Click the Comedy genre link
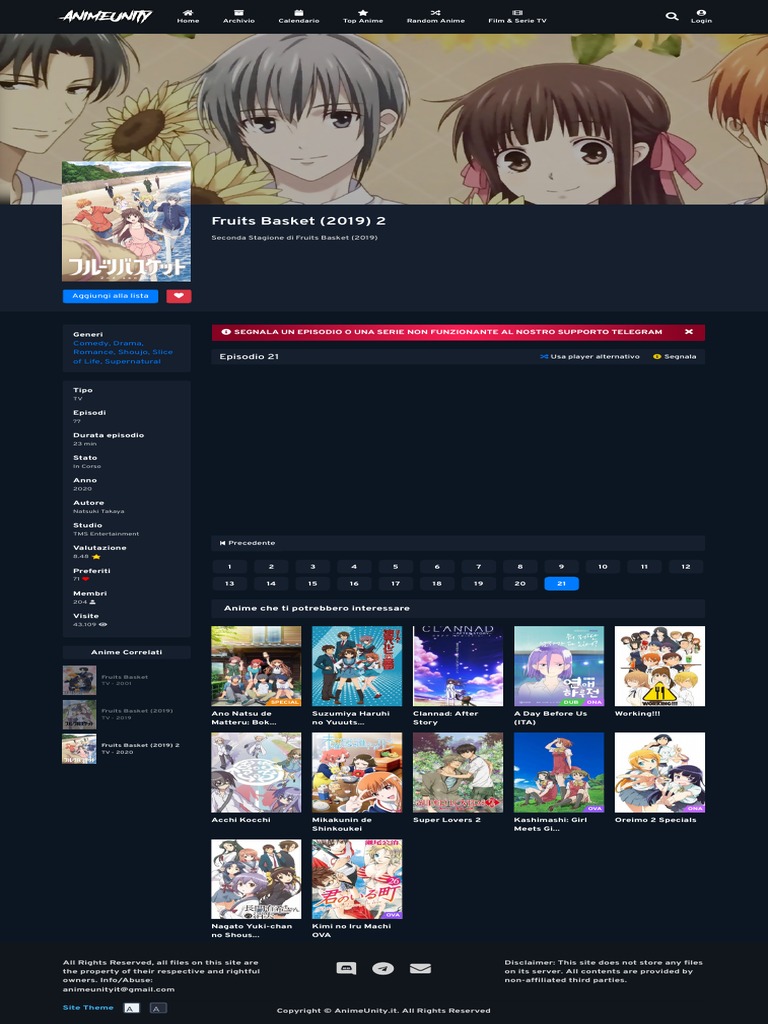This screenshot has width=768, height=1024. 91,343
